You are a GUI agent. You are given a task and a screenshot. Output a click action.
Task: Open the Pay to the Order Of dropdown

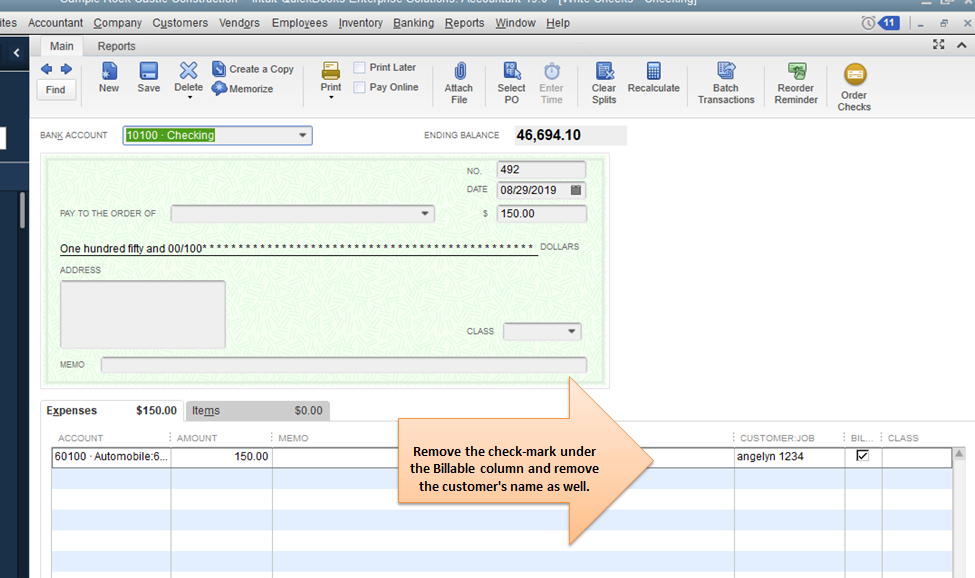pos(425,213)
